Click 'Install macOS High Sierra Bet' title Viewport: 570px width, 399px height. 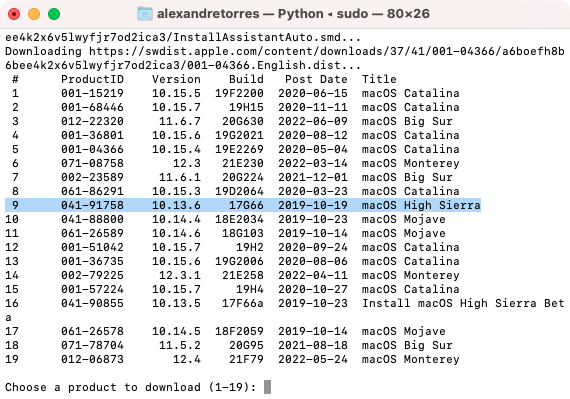[x=463, y=303]
